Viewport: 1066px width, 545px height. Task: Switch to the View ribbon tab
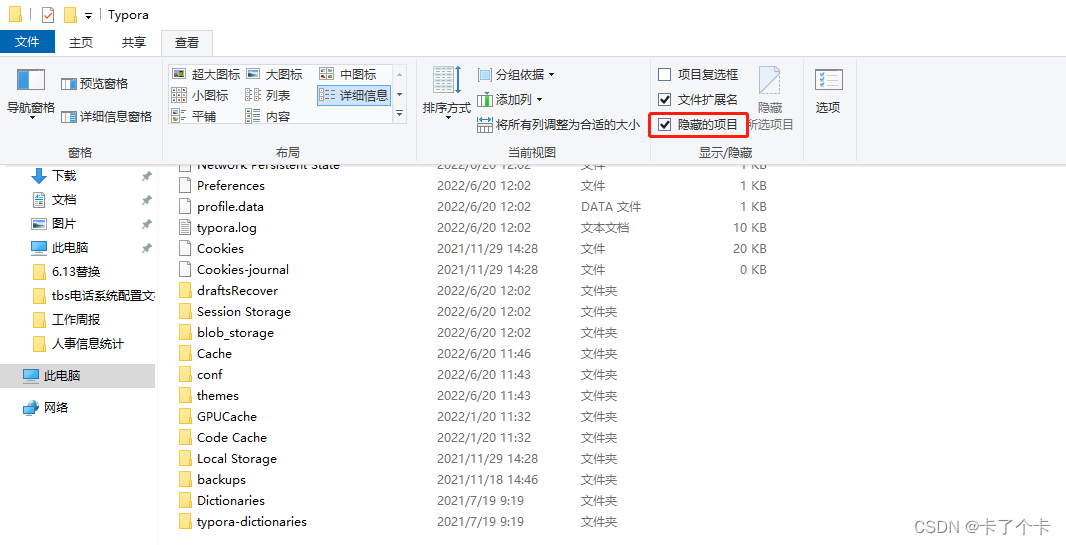(187, 42)
